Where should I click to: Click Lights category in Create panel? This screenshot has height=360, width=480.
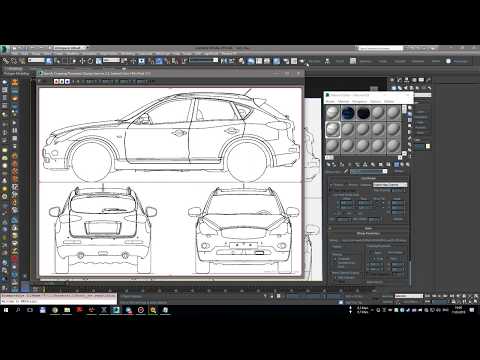[406, 88]
